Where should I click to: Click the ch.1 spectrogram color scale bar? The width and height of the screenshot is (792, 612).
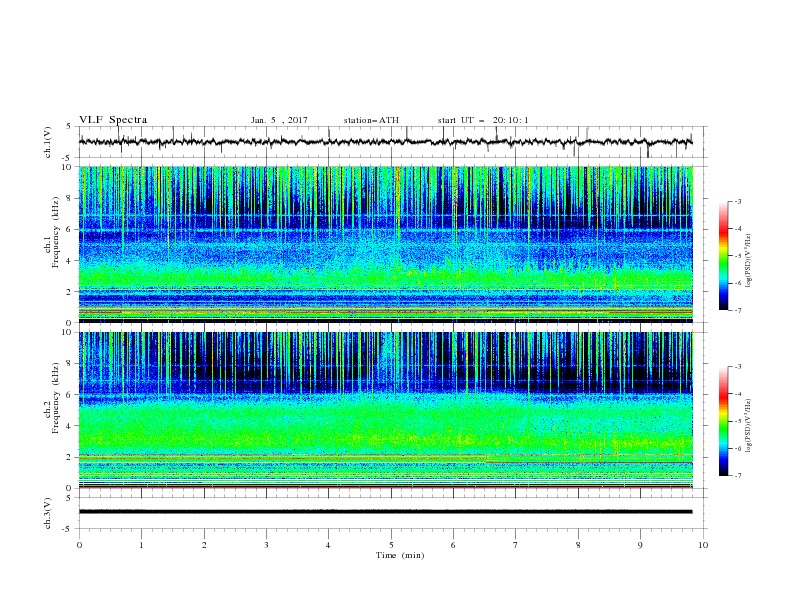[x=723, y=256]
